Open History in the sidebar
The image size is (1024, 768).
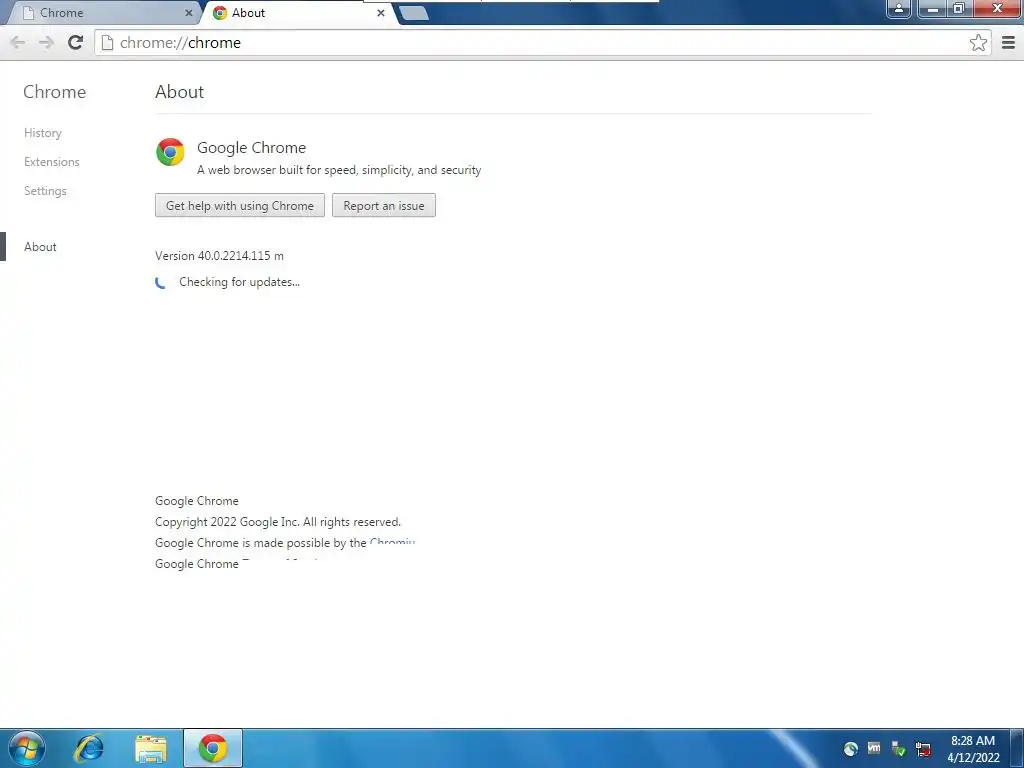pos(42,133)
